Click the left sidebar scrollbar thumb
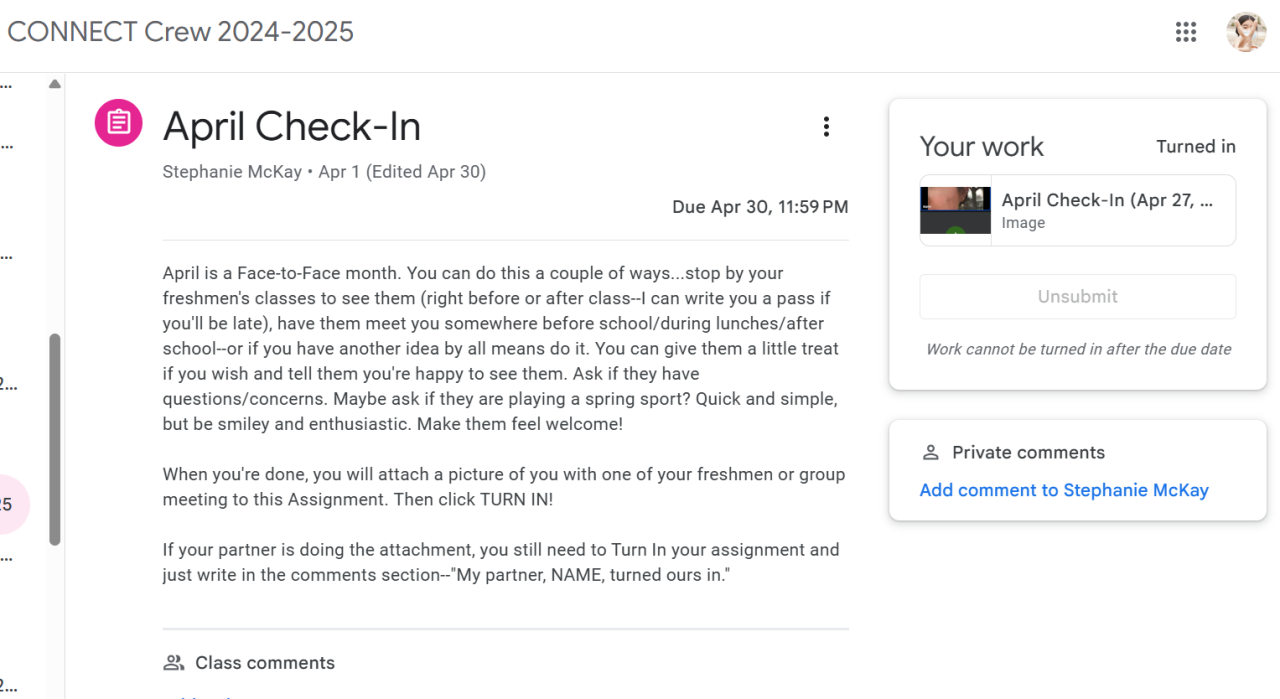 (x=55, y=440)
